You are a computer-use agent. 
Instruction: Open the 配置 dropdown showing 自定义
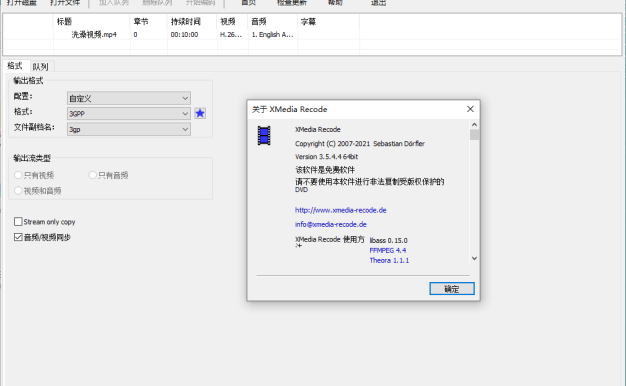click(x=129, y=98)
